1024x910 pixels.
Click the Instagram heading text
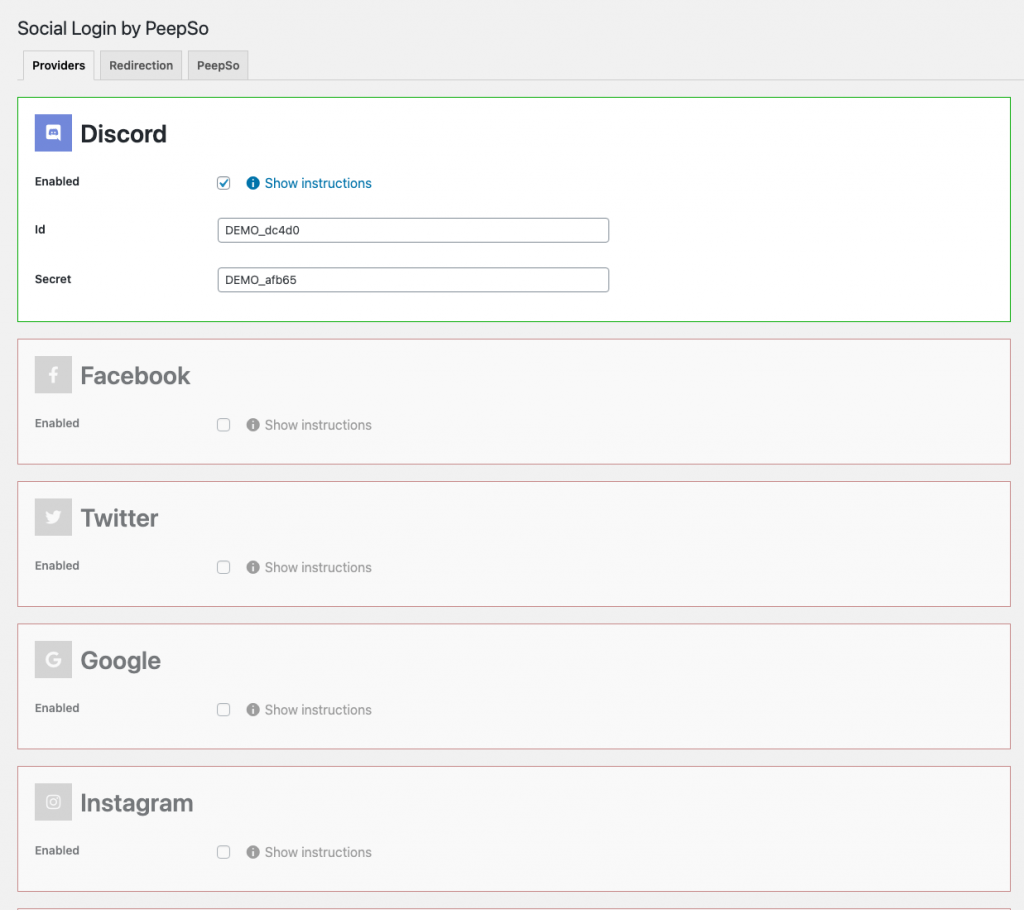click(137, 803)
